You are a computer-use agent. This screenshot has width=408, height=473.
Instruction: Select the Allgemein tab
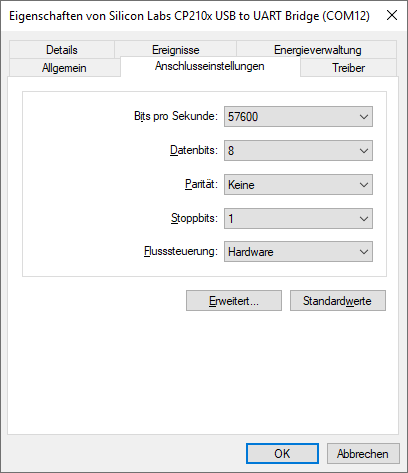pos(64,68)
